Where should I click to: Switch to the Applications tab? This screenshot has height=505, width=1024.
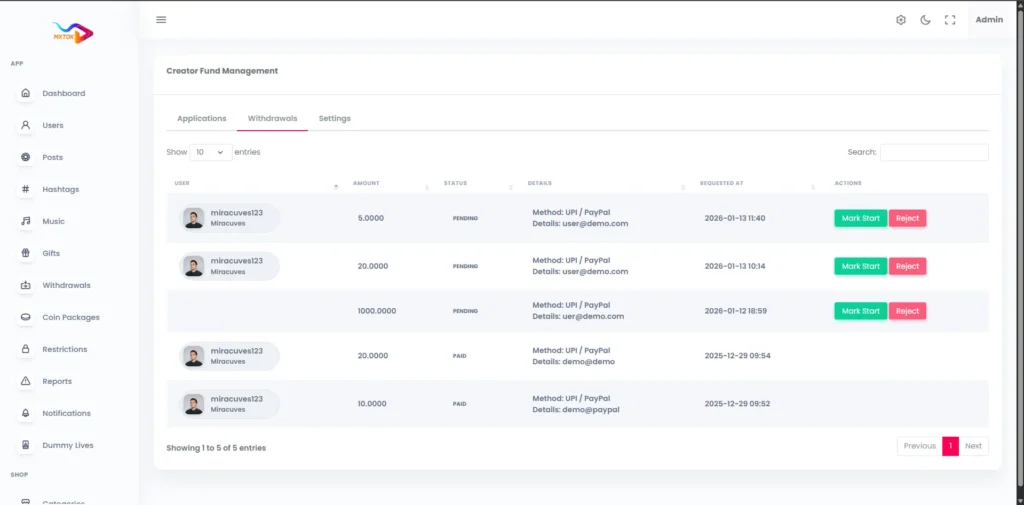[x=201, y=118]
